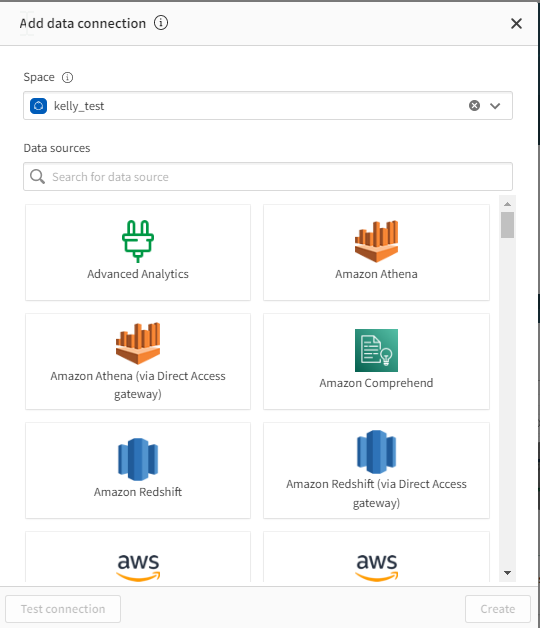
Task: Select the Amazon Comprehend connector icon
Action: [x=376, y=350]
